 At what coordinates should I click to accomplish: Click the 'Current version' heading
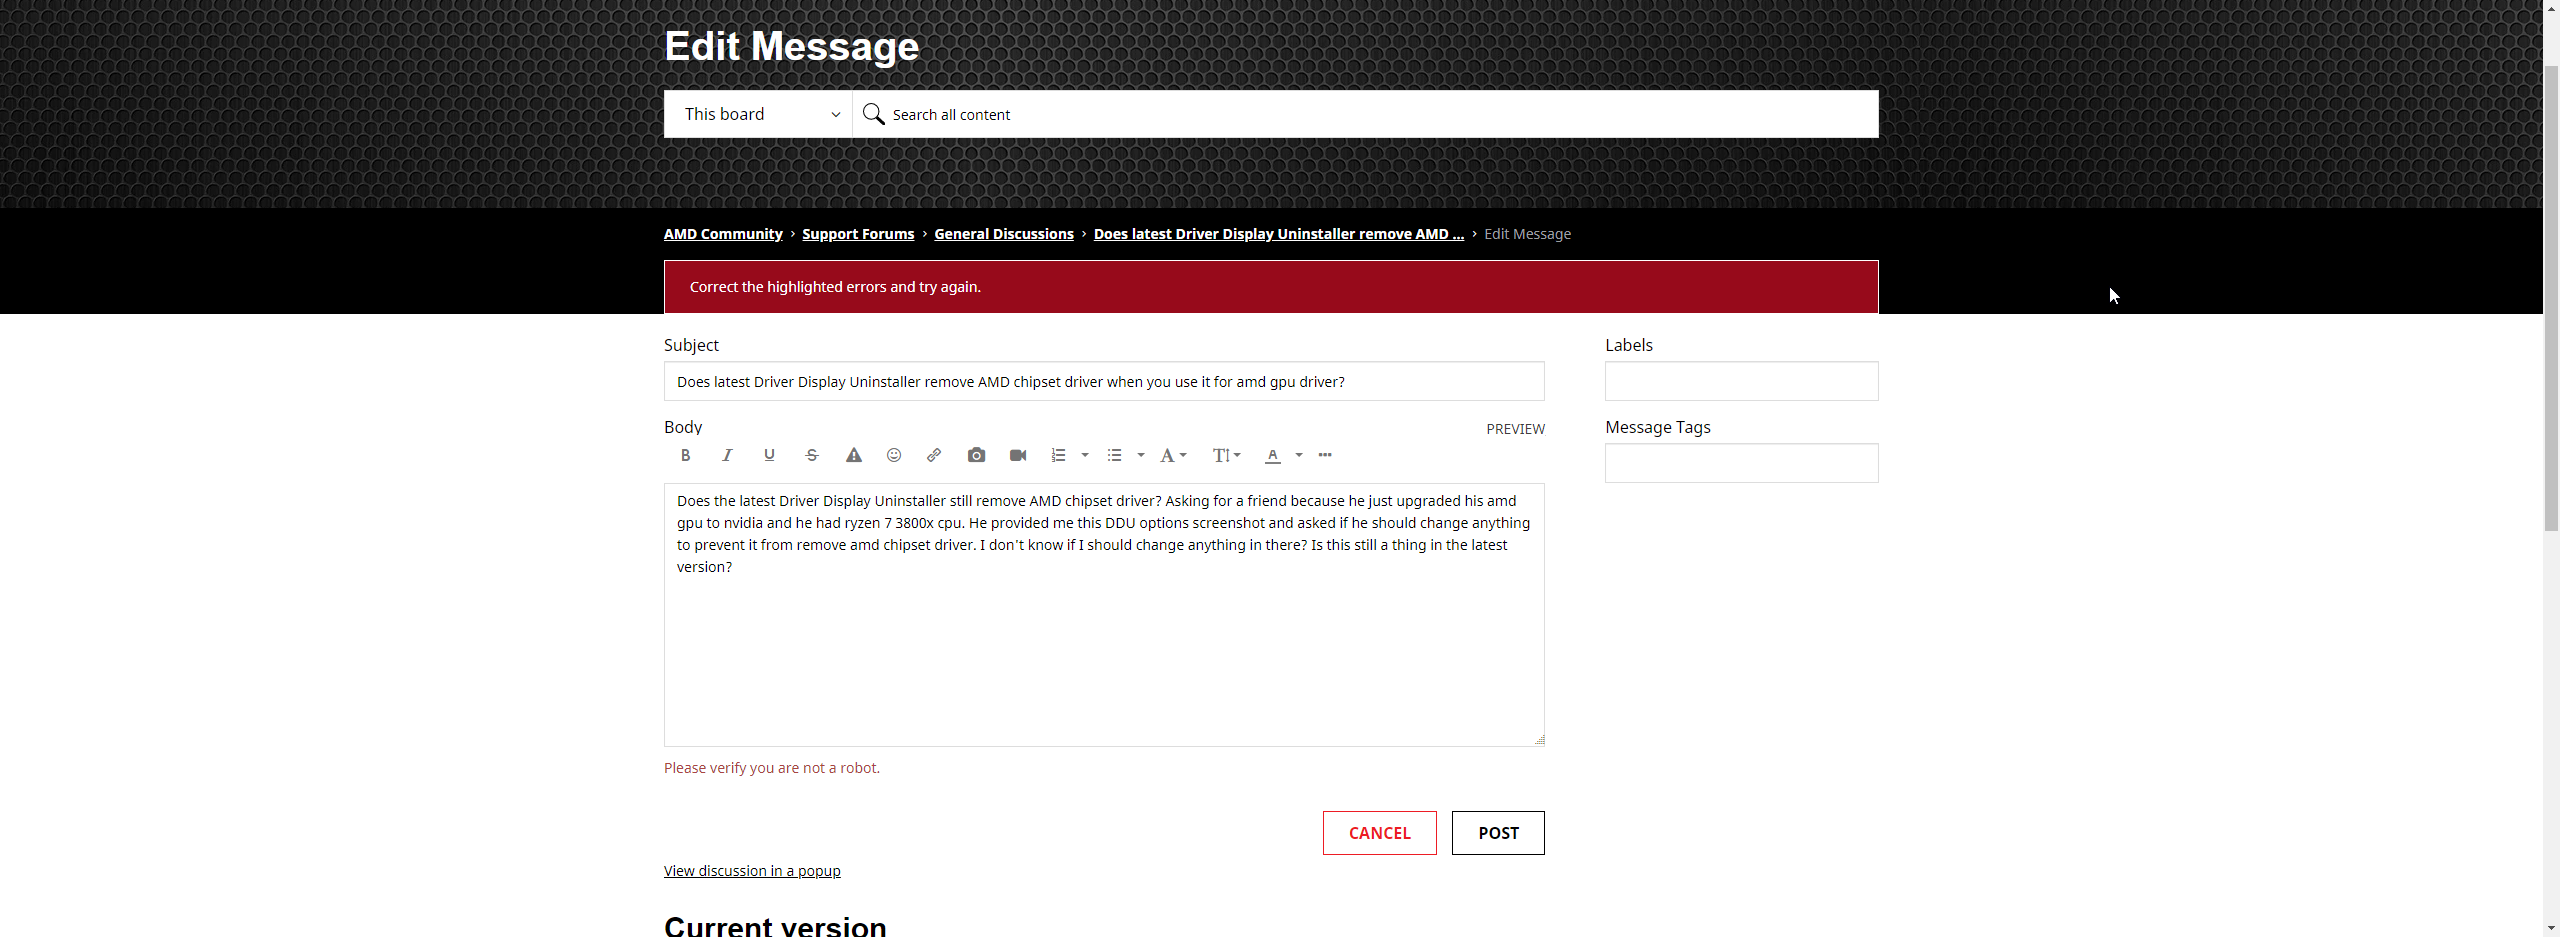pyautogui.click(x=775, y=926)
